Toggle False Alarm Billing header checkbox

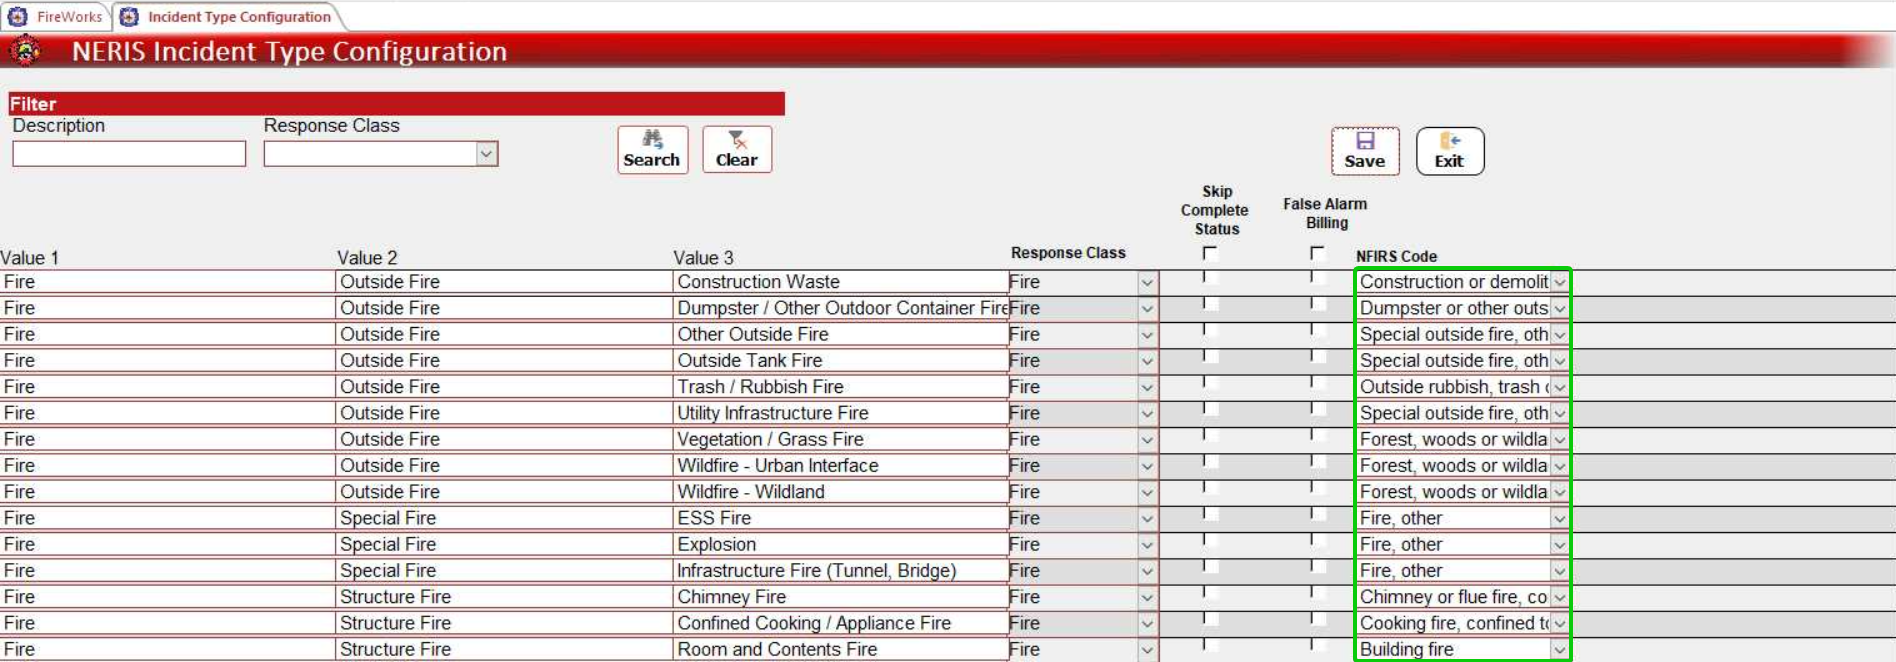coord(1317,253)
